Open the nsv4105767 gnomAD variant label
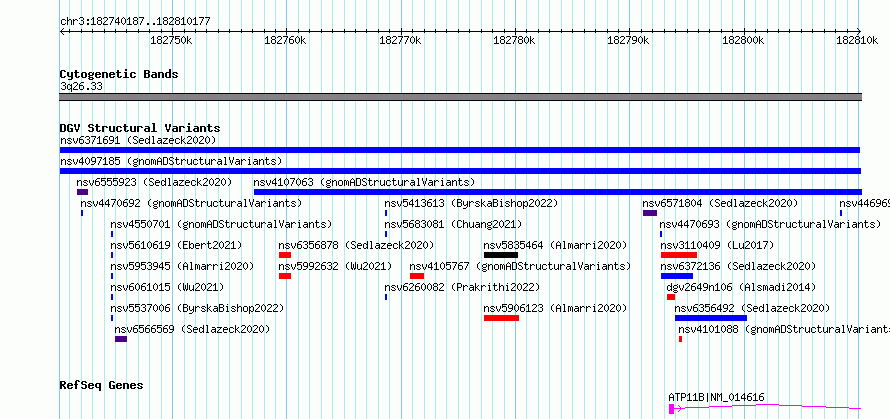The image size is (890, 419). (x=520, y=266)
